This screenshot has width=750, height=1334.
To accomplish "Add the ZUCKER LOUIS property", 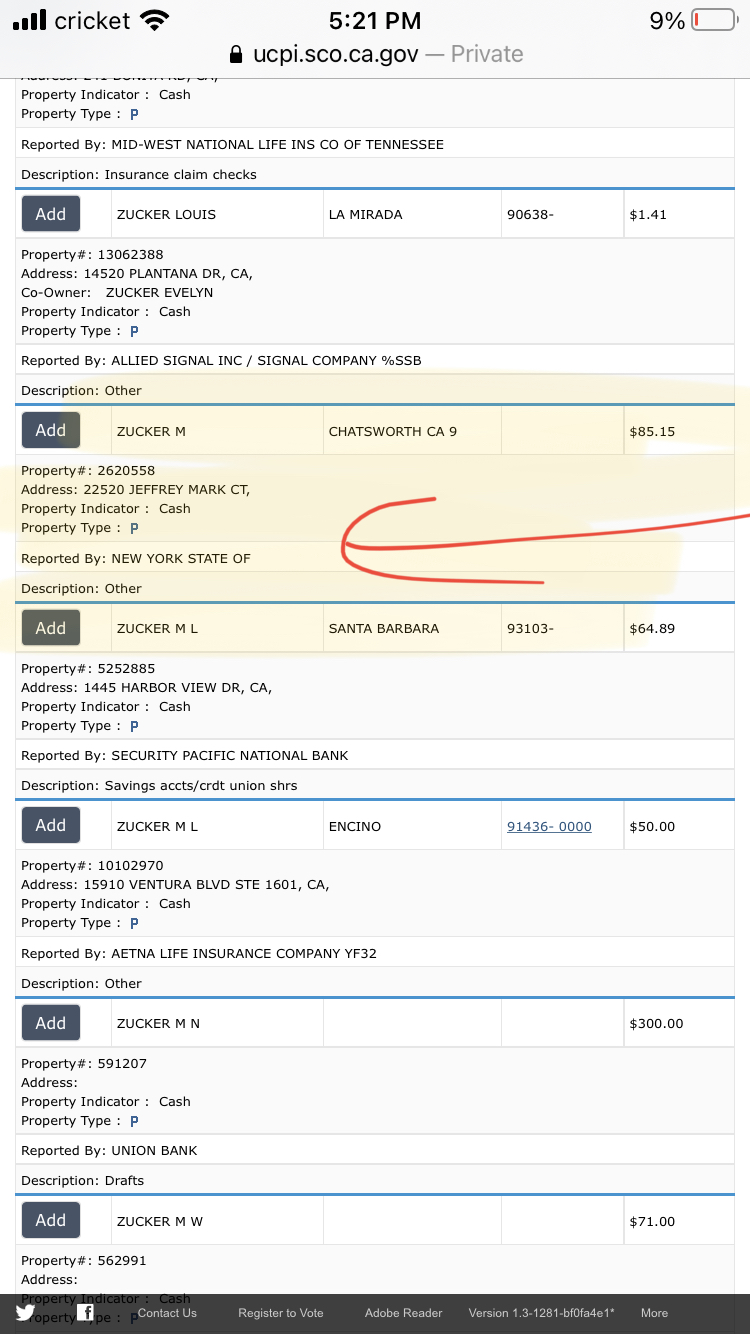I will 51,214.
